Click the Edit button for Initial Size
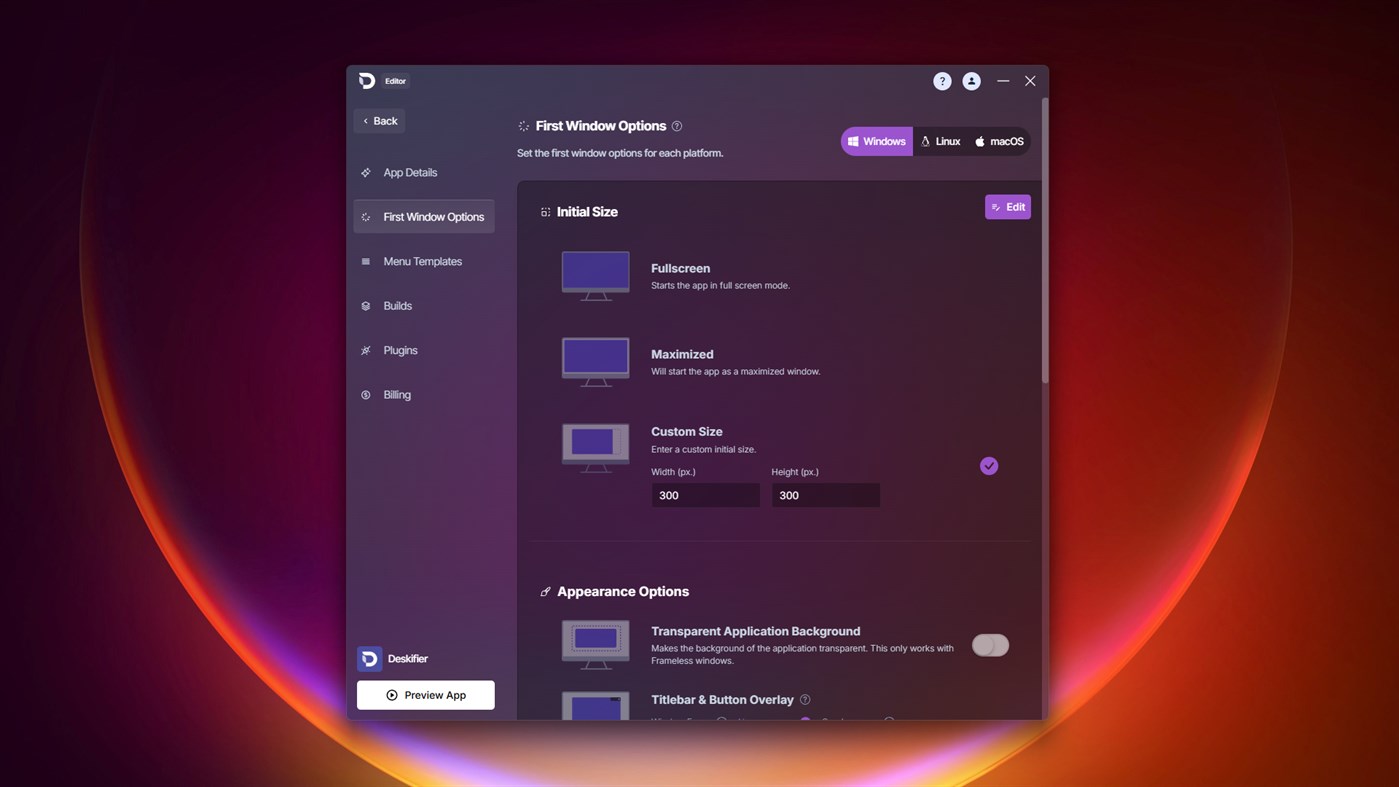 (x=1008, y=207)
